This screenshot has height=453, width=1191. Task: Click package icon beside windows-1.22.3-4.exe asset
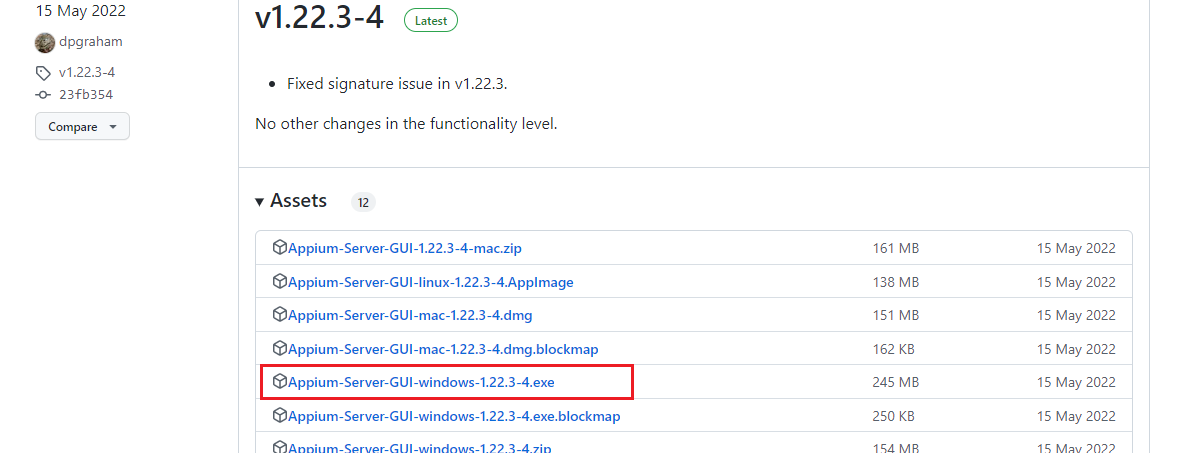tap(280, 382)
